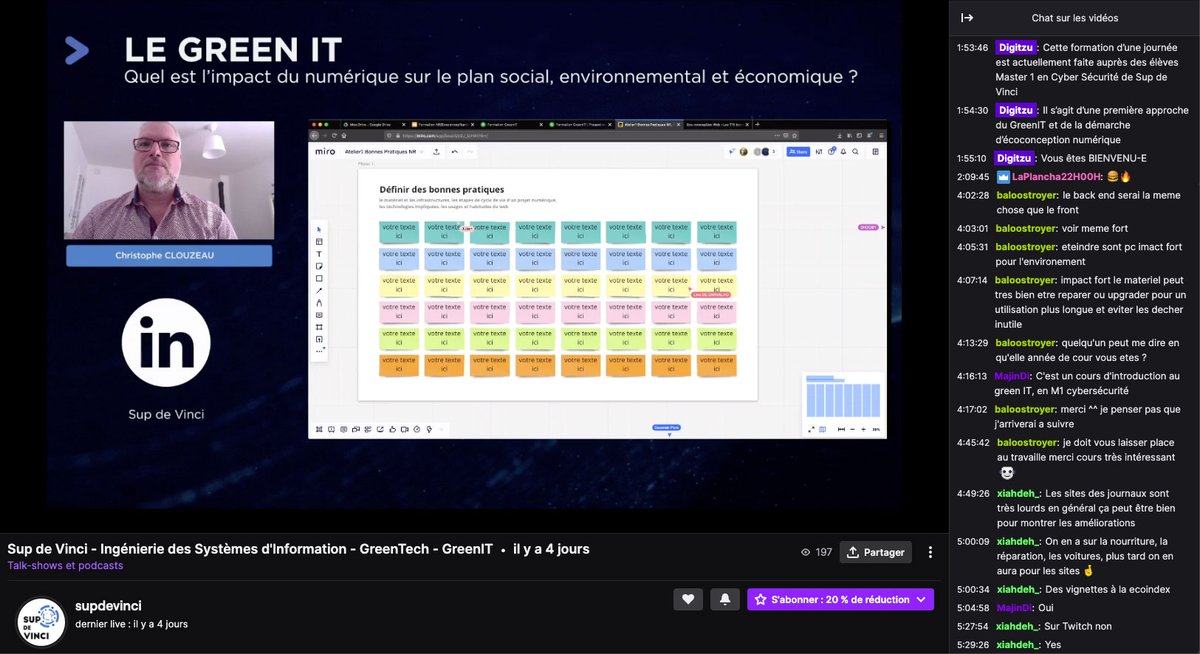The image size is (1200, 654).
Task: Jump to chat timestamp 5:00:09
Action: point(972,541)
